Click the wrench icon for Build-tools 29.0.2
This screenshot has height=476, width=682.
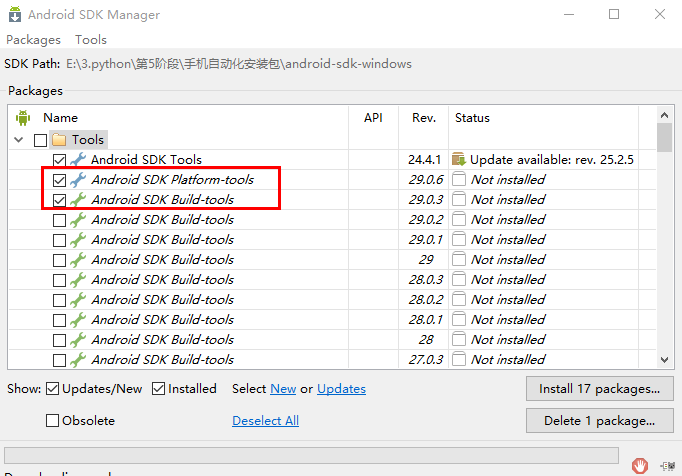point(78,219)
